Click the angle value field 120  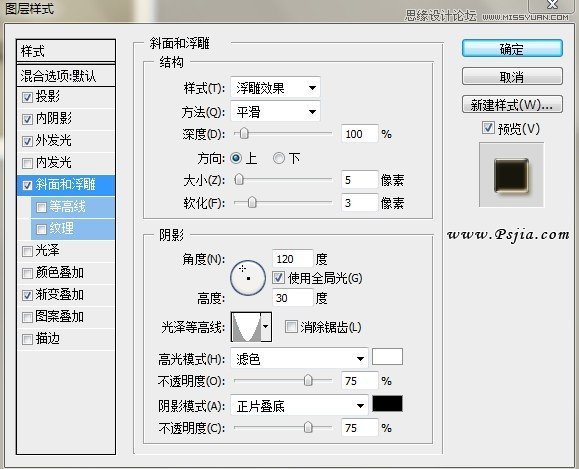click(x=292, y=259)
